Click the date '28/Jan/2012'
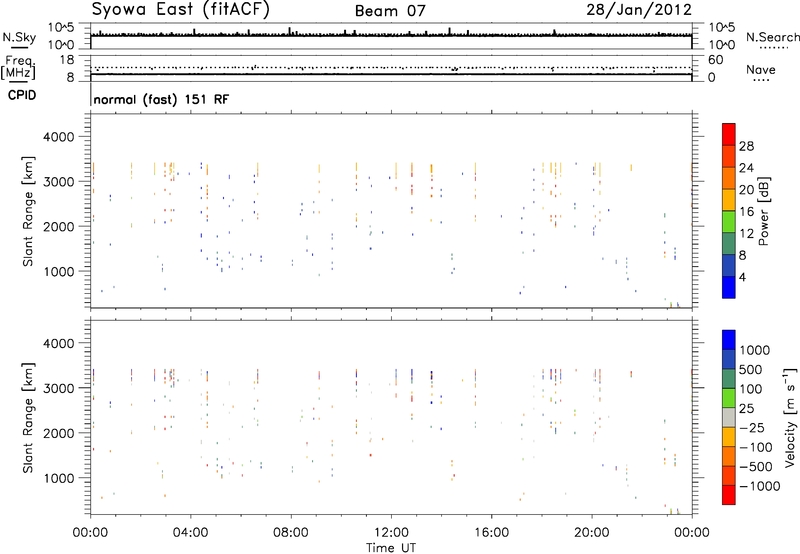800x554 pixels. click(x=639, y=10)
